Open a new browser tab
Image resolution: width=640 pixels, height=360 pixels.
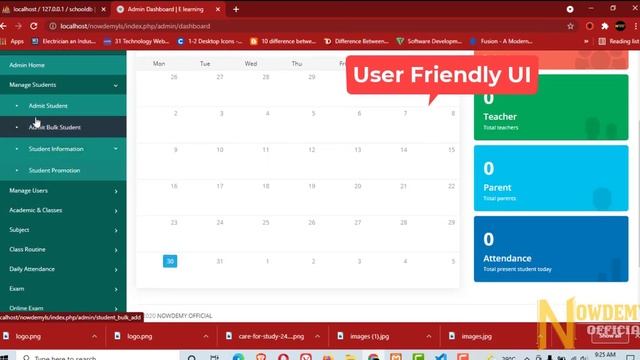click(x=236, y=9)
